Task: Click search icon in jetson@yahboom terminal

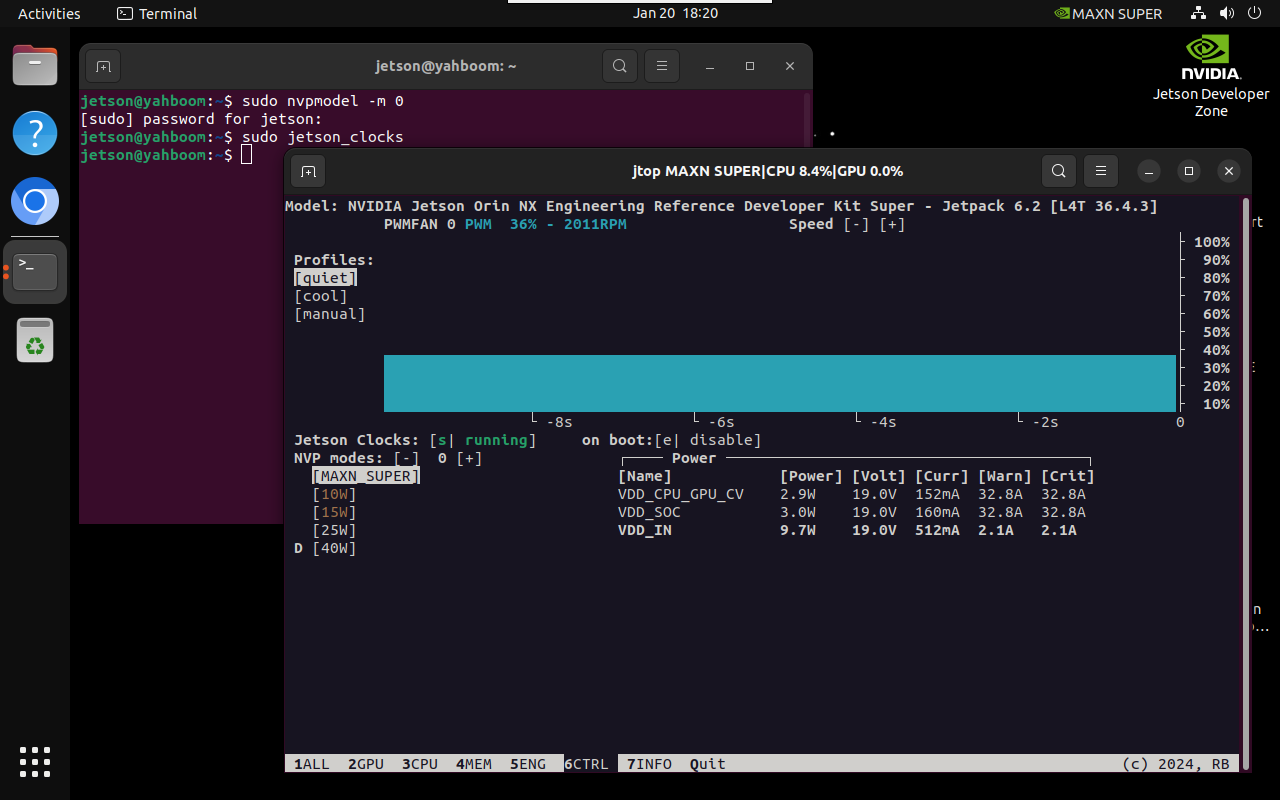Action: coord(620,66)
